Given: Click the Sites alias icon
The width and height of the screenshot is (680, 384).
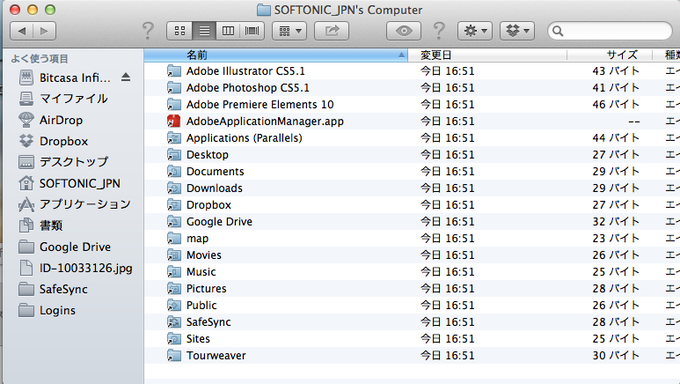Looking at the screenshot, I should [x=174, y=339].
